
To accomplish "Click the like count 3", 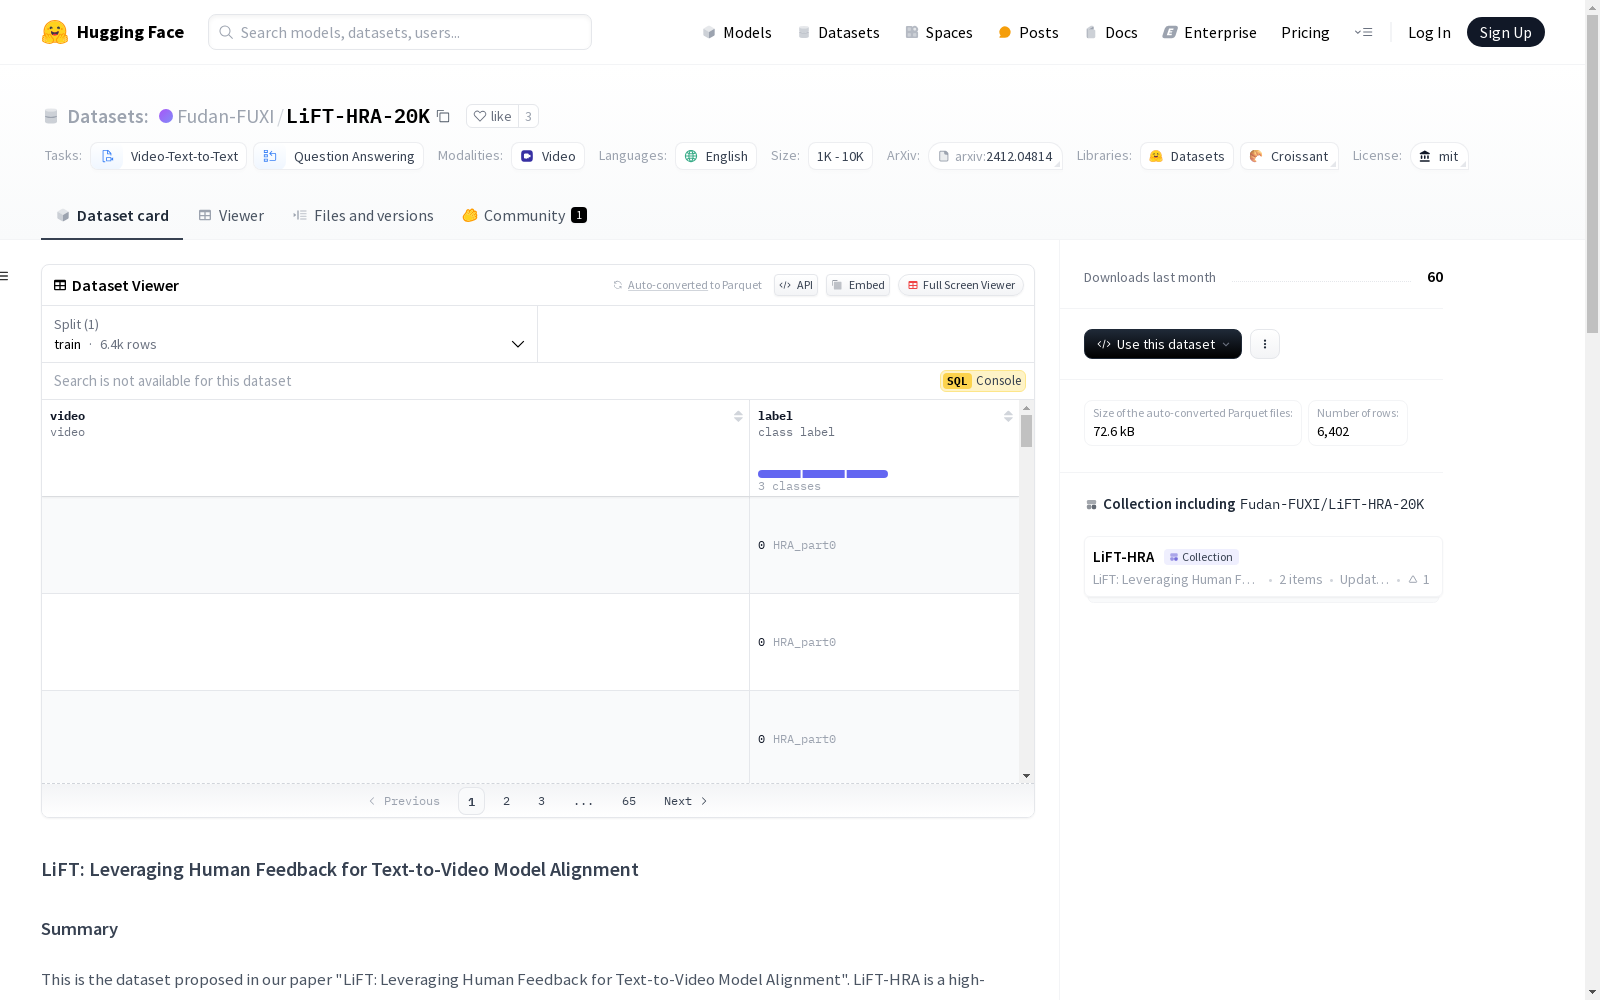I will pyautogui.click(x=529, y=116).
